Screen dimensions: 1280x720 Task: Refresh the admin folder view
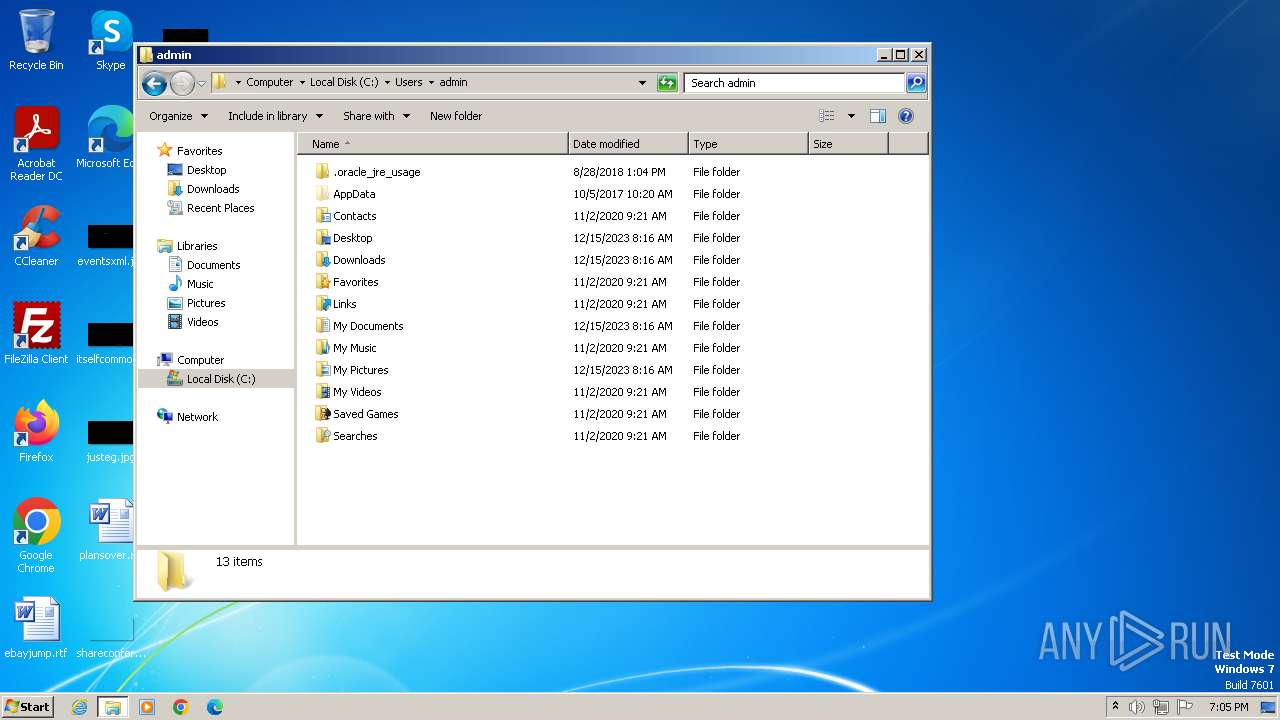pyautogui.click(x=667, y=83)
